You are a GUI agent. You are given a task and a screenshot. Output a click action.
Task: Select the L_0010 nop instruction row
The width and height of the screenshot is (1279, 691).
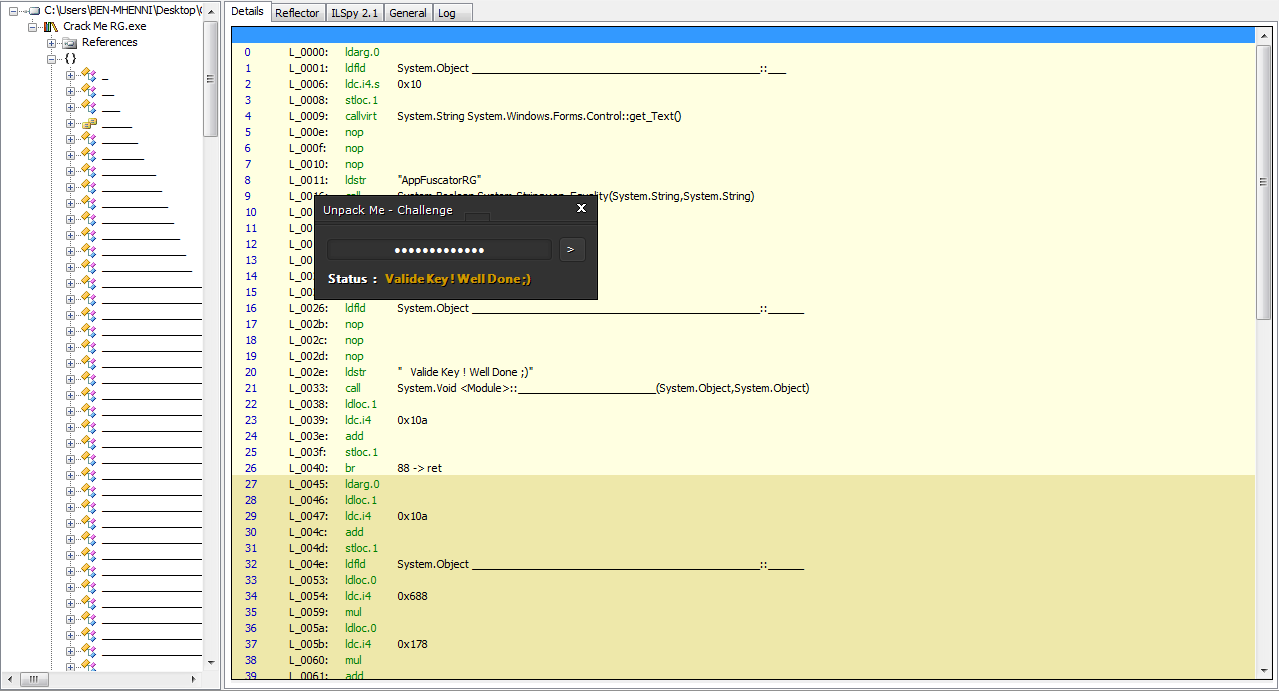[x=743, y=164]
